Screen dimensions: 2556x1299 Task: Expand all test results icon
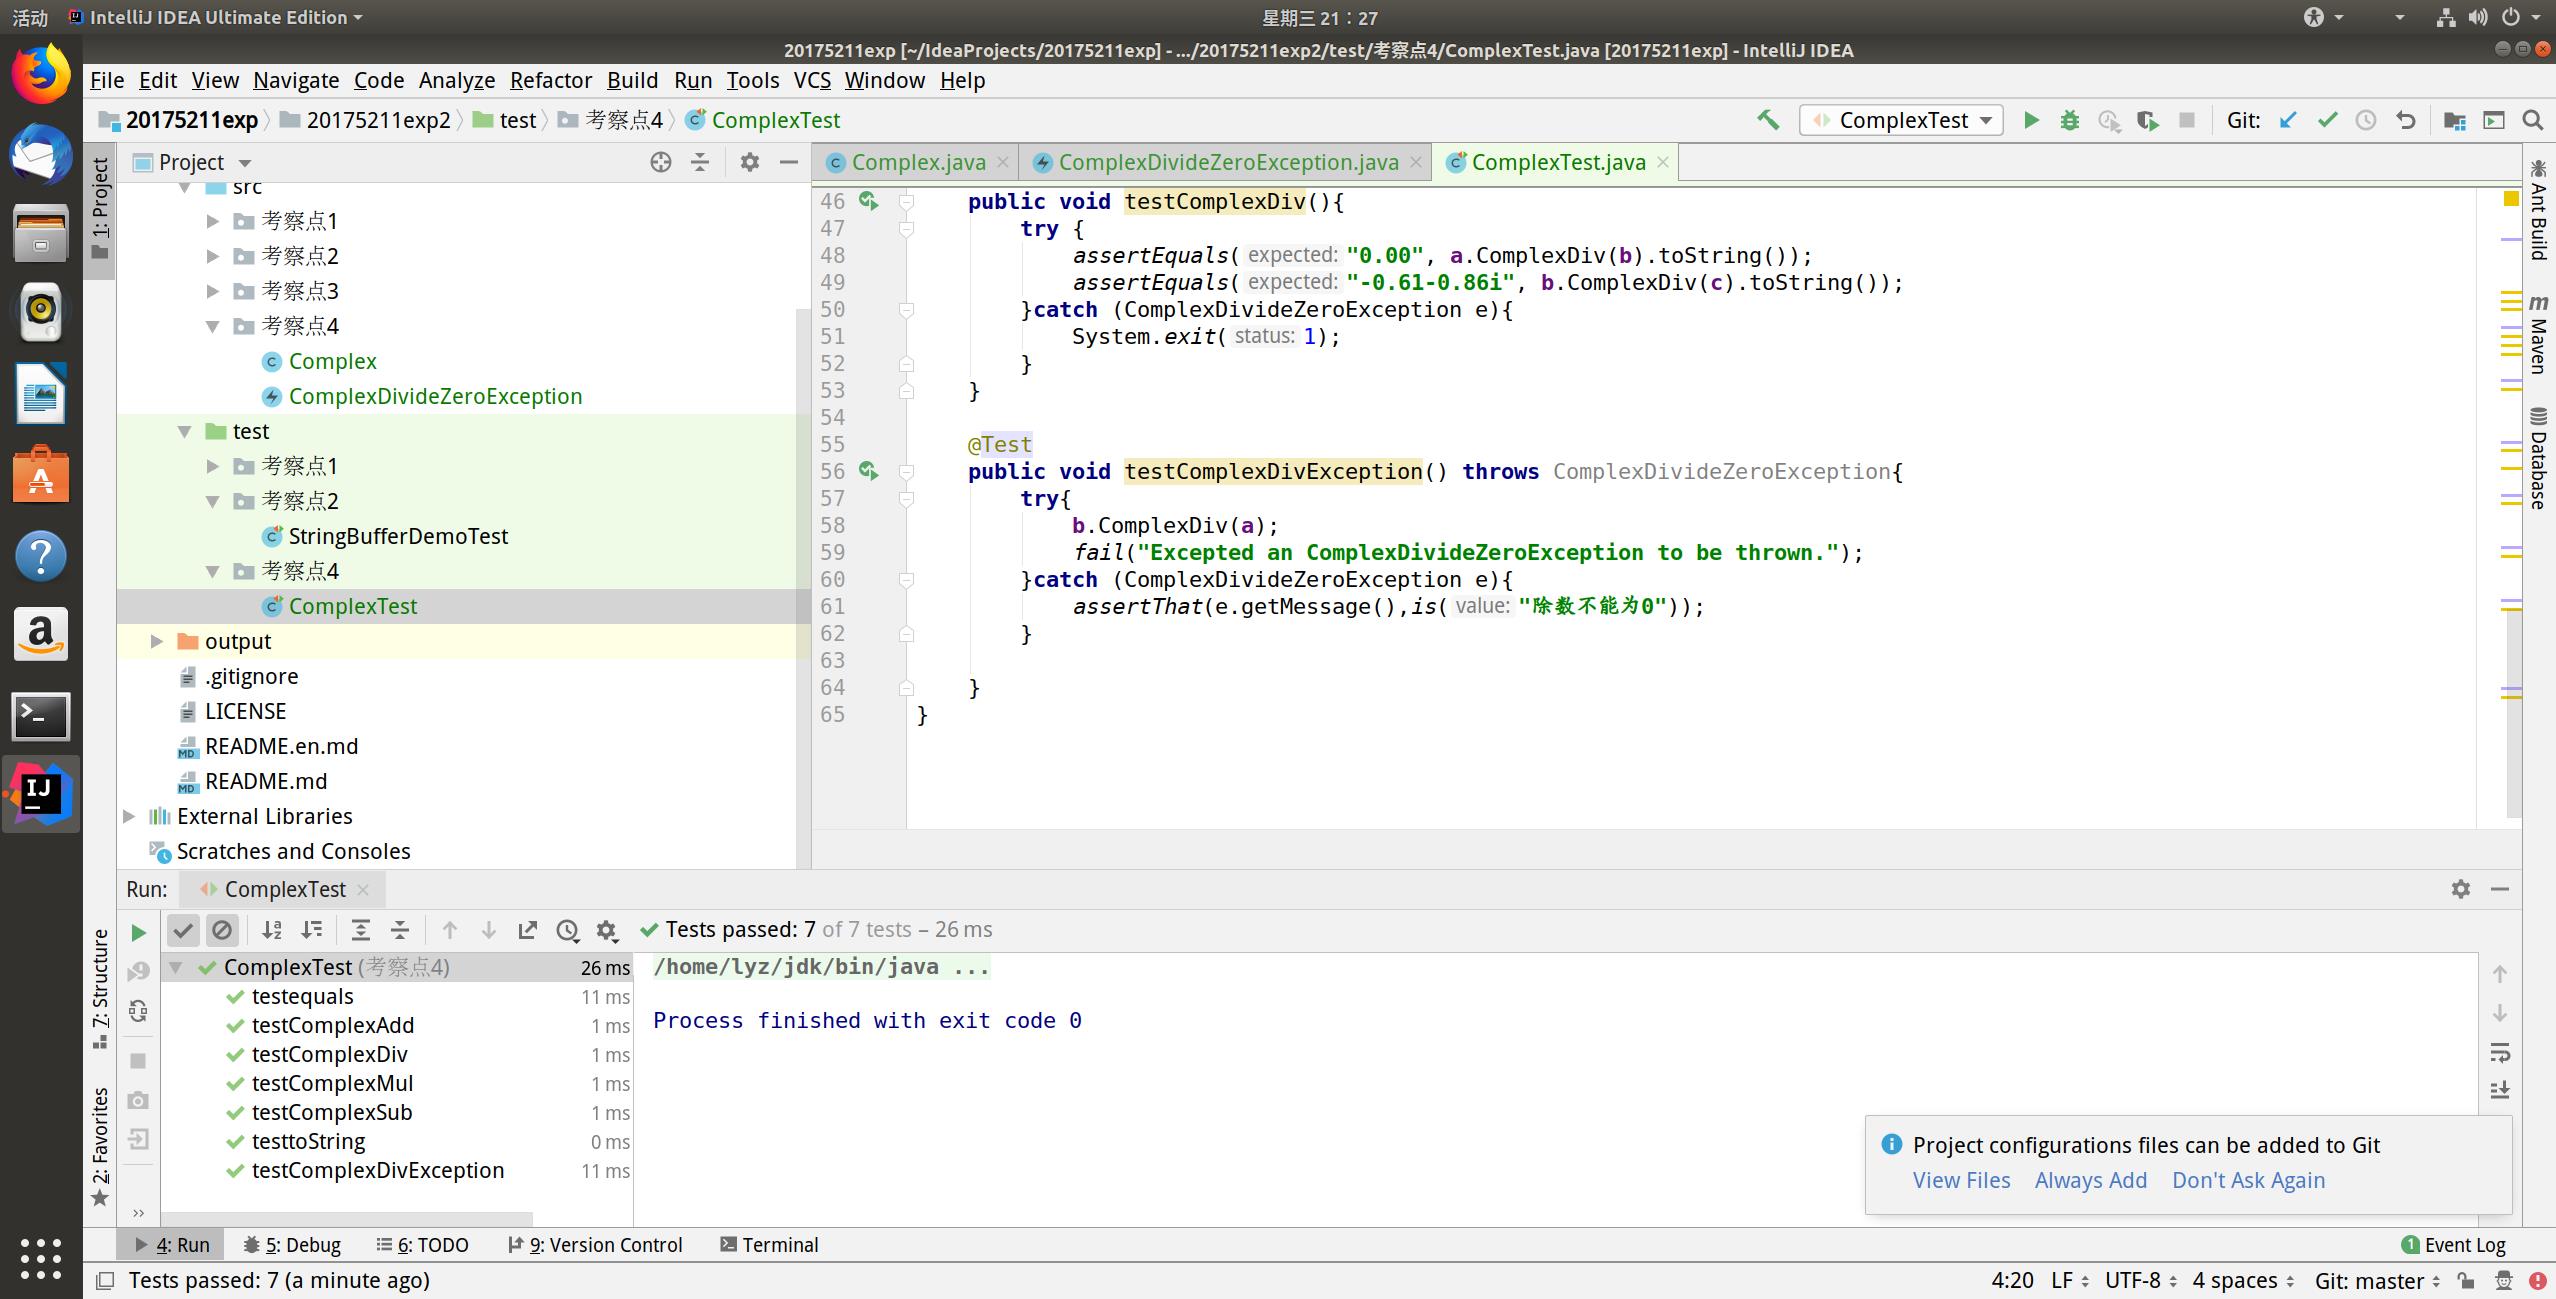pyautogui.click(x=361, y=930)
